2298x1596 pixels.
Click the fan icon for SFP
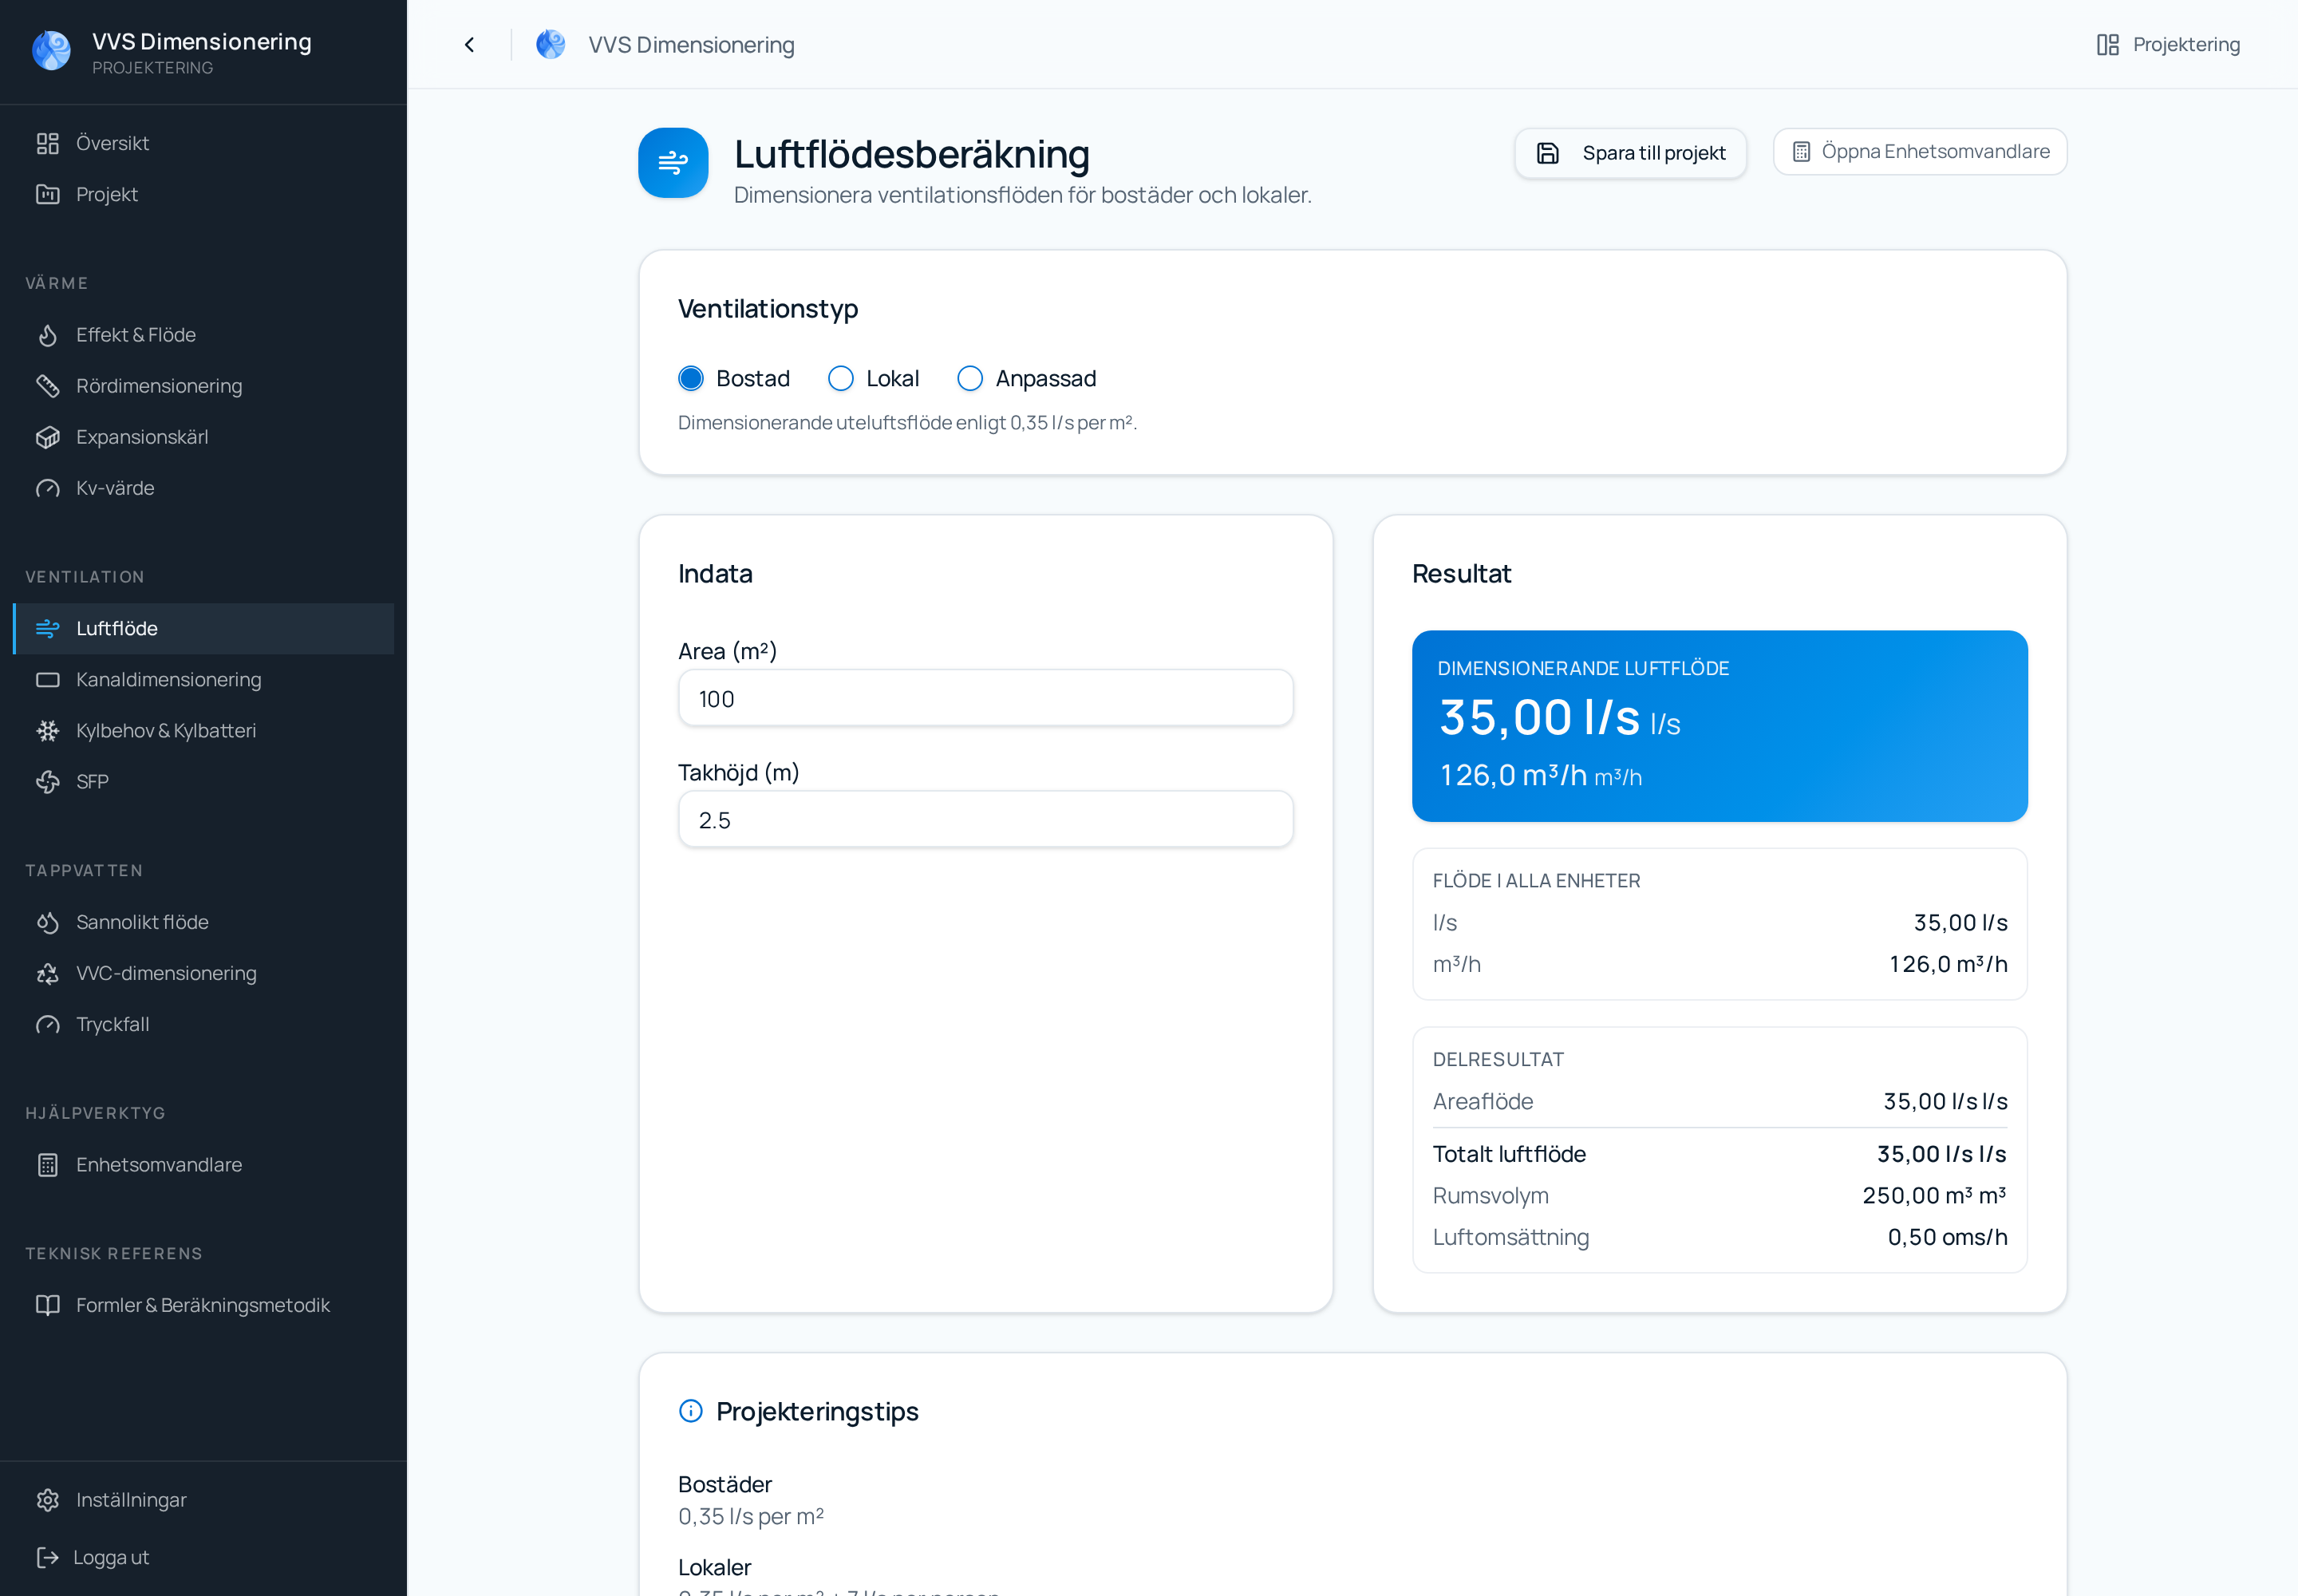coord(47,782)
